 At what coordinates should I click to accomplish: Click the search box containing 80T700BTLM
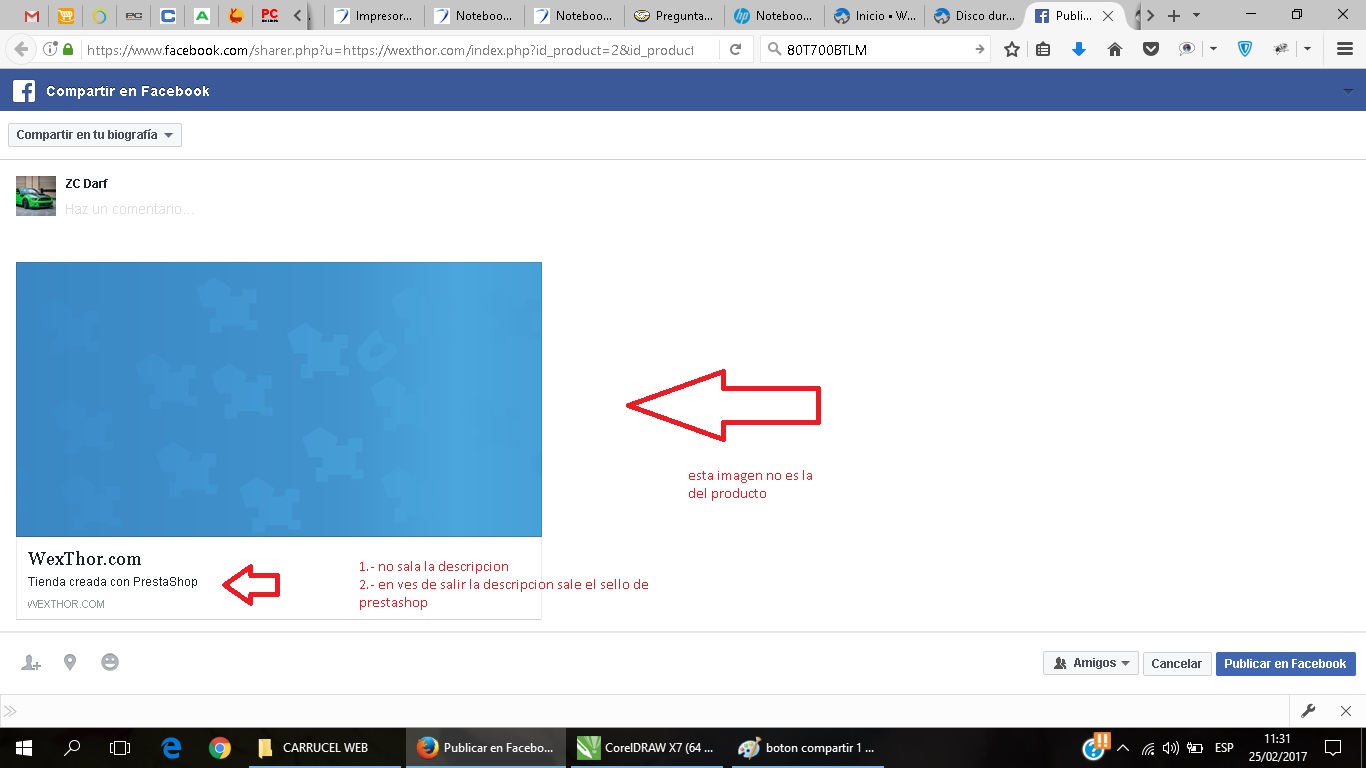(x=876, y=49)
